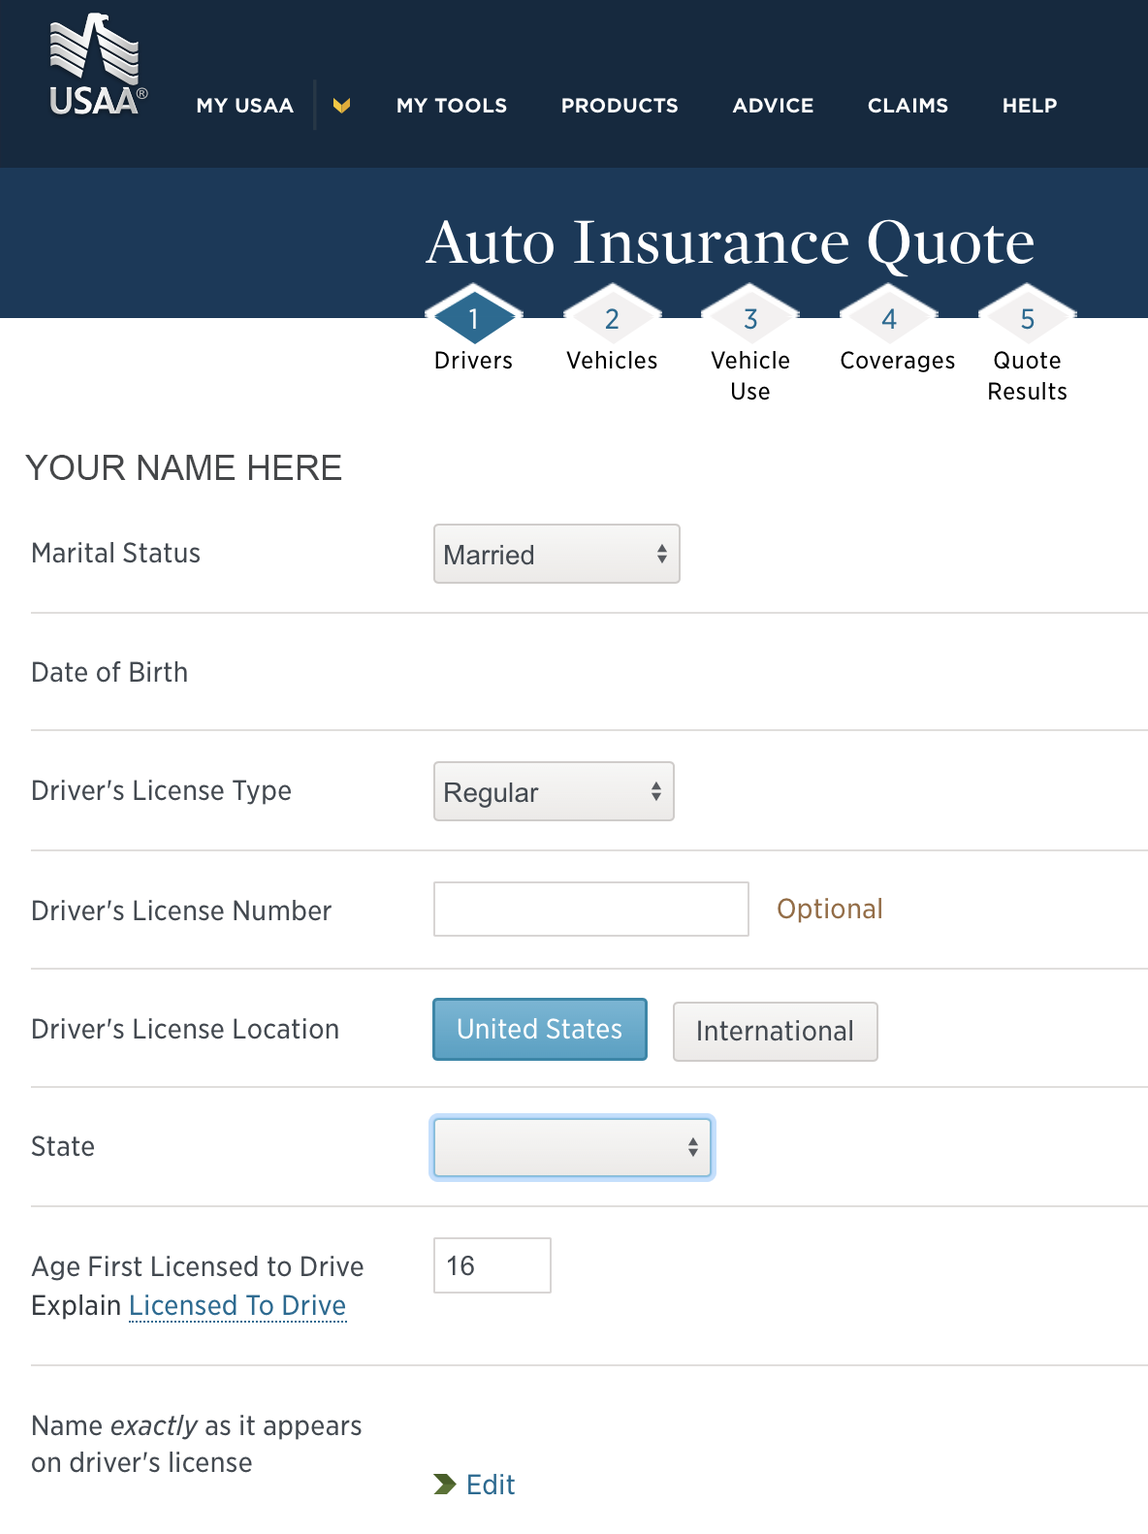Click the yellow chevron beside MY USAA
The image size is (1148, 1534).
pyautogui.click(x=341, y=105)
